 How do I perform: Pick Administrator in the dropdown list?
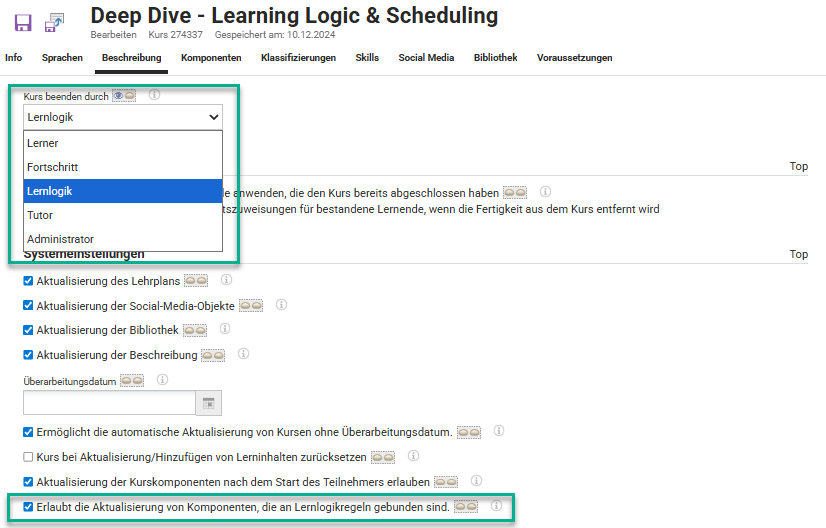[x=123, y=239]
